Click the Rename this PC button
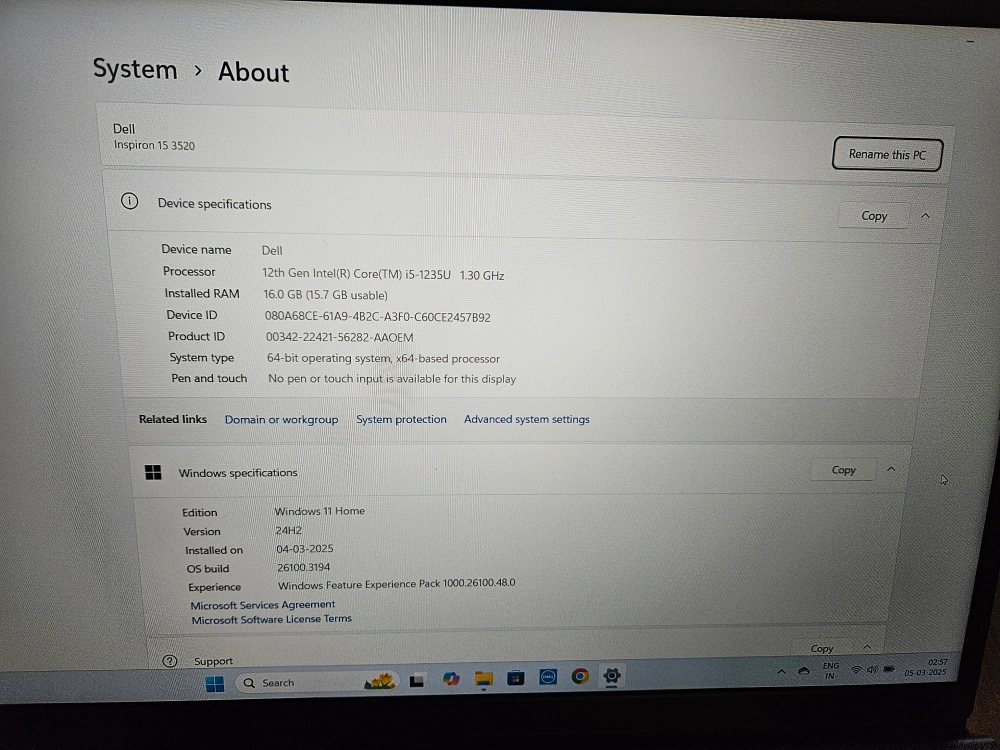Image resolution: width=1000 pixels, height=750 pixels. pyautogui.click(x=887, y=154)
